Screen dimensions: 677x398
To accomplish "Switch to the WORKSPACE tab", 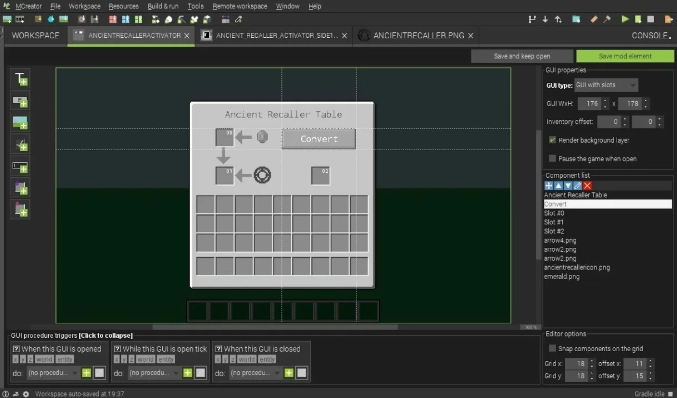I will pos(35,35).
